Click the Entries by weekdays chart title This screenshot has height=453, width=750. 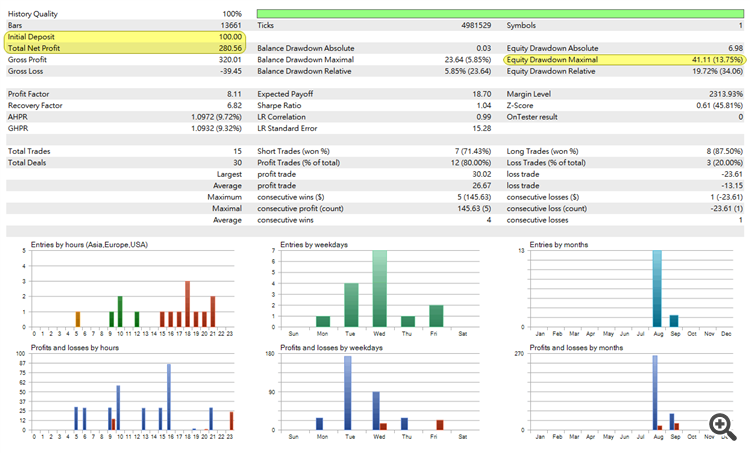314,245
